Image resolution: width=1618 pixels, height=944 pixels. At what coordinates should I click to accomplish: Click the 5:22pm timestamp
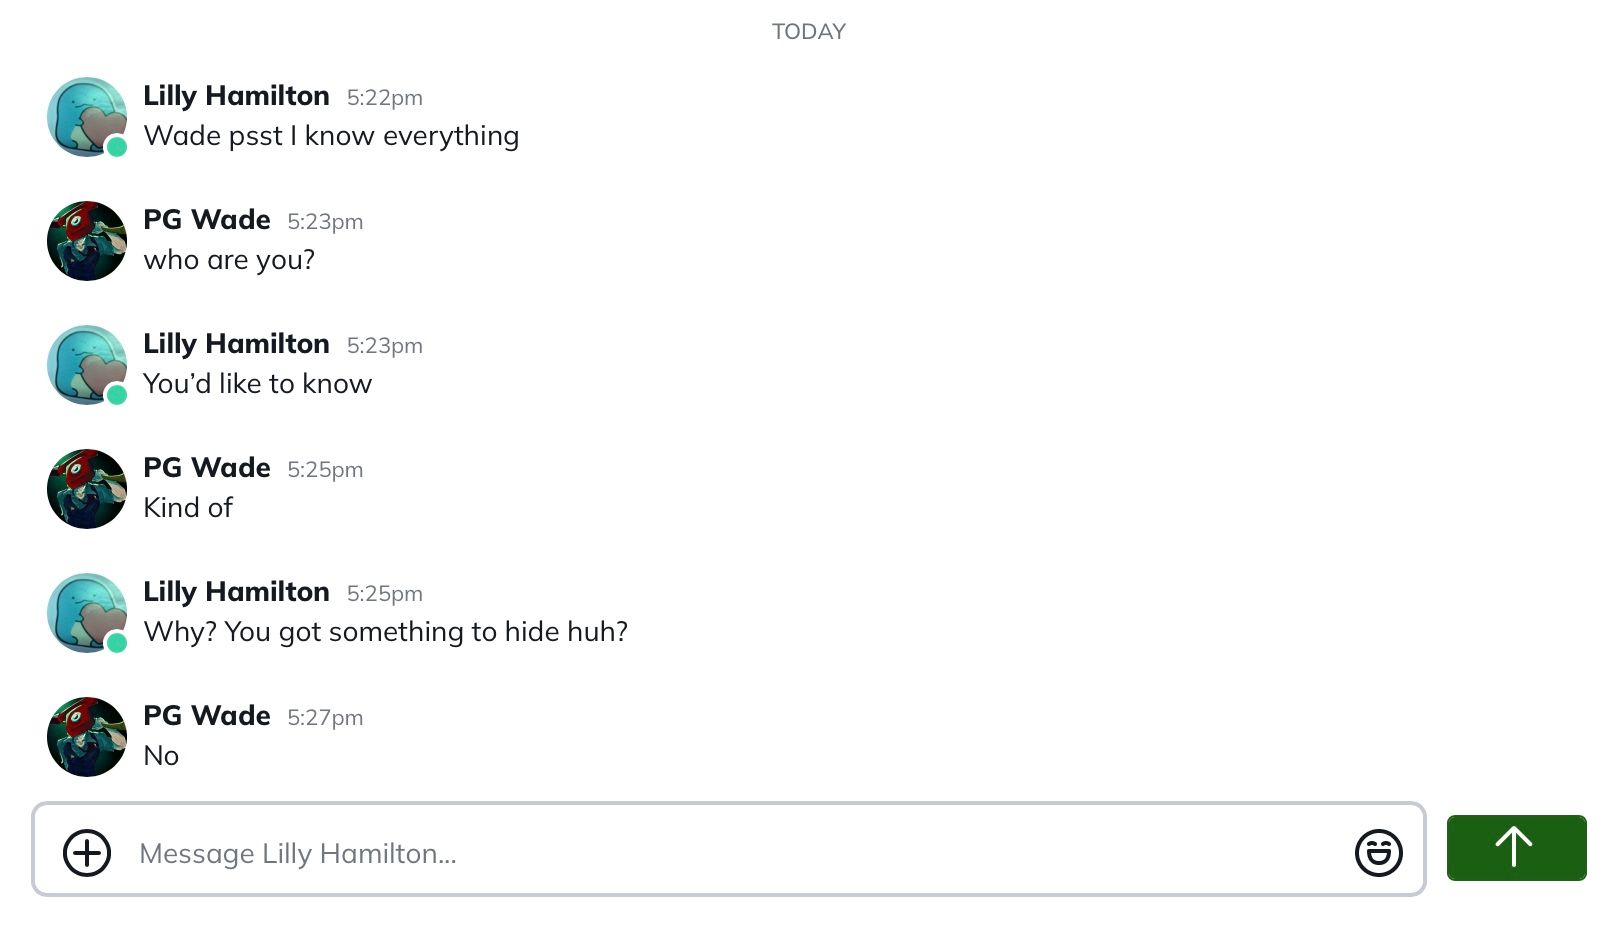[385, 98]
